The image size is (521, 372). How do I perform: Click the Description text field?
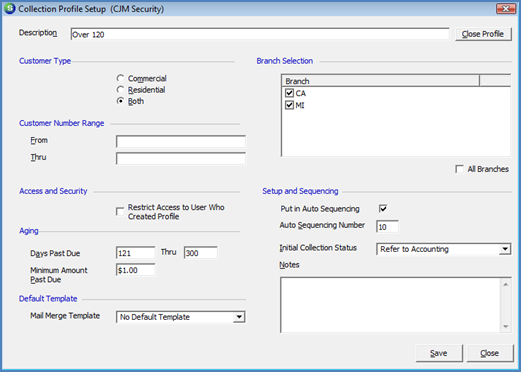click(260, 34)
